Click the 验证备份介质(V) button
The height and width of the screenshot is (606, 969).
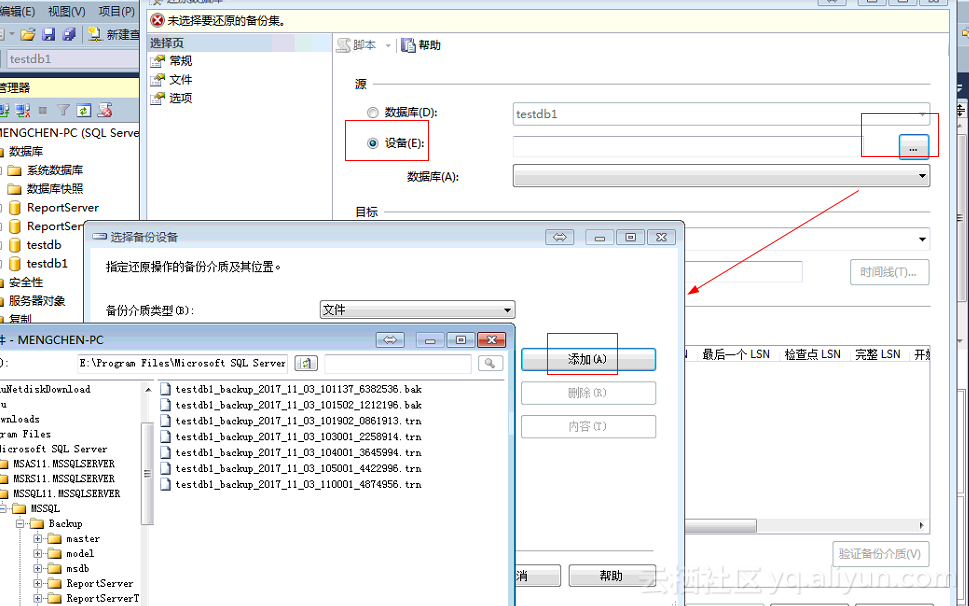pos(880,553)
